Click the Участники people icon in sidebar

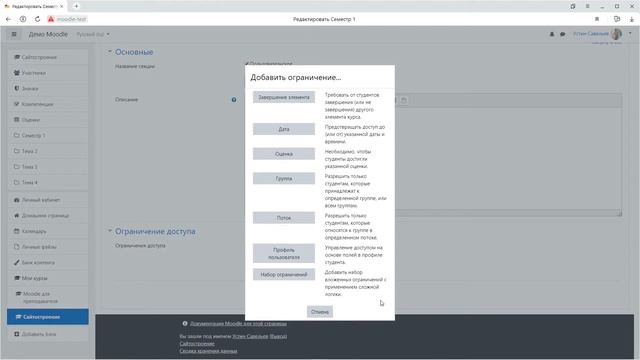pos(17,73)
